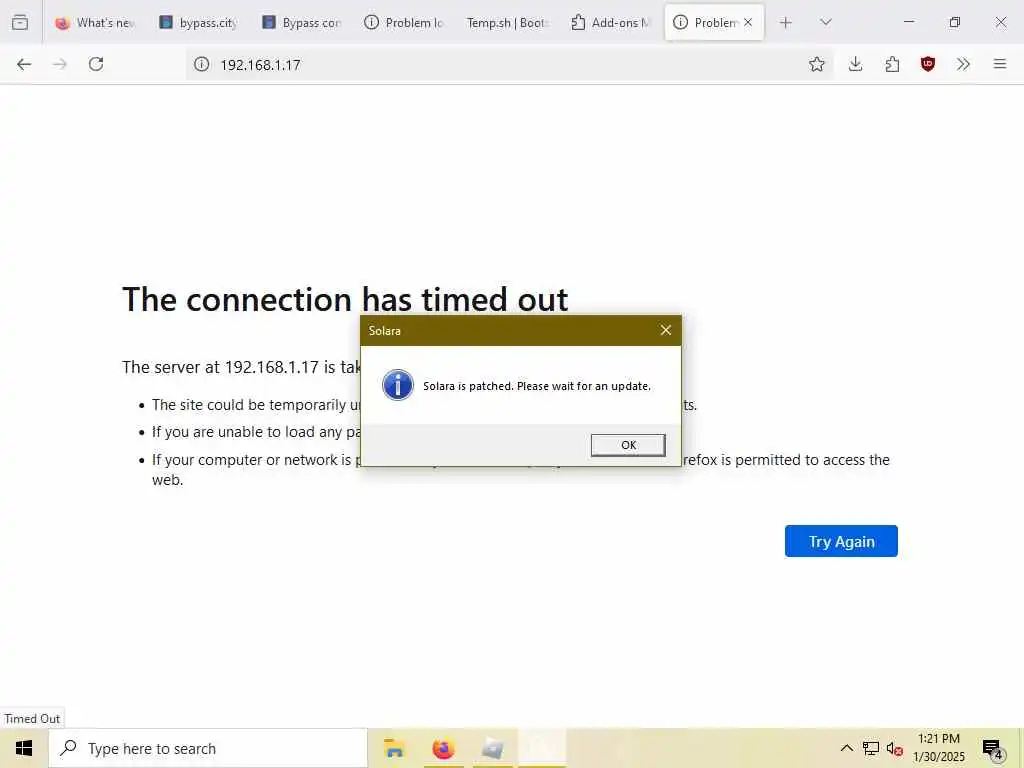This screenshot has width=1024, height=768.
Task: Click the Solara info icon
Action: 398,385
